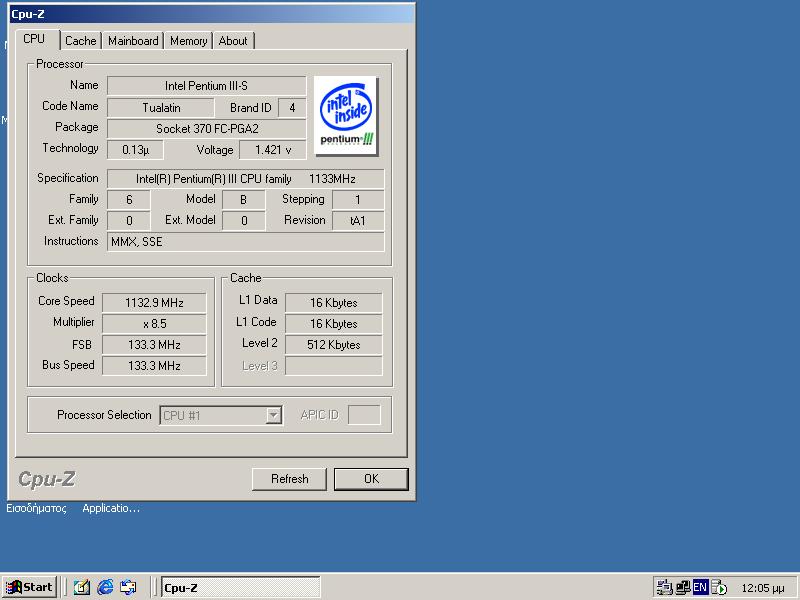Select the Memory tab

[x=188, y=41]
